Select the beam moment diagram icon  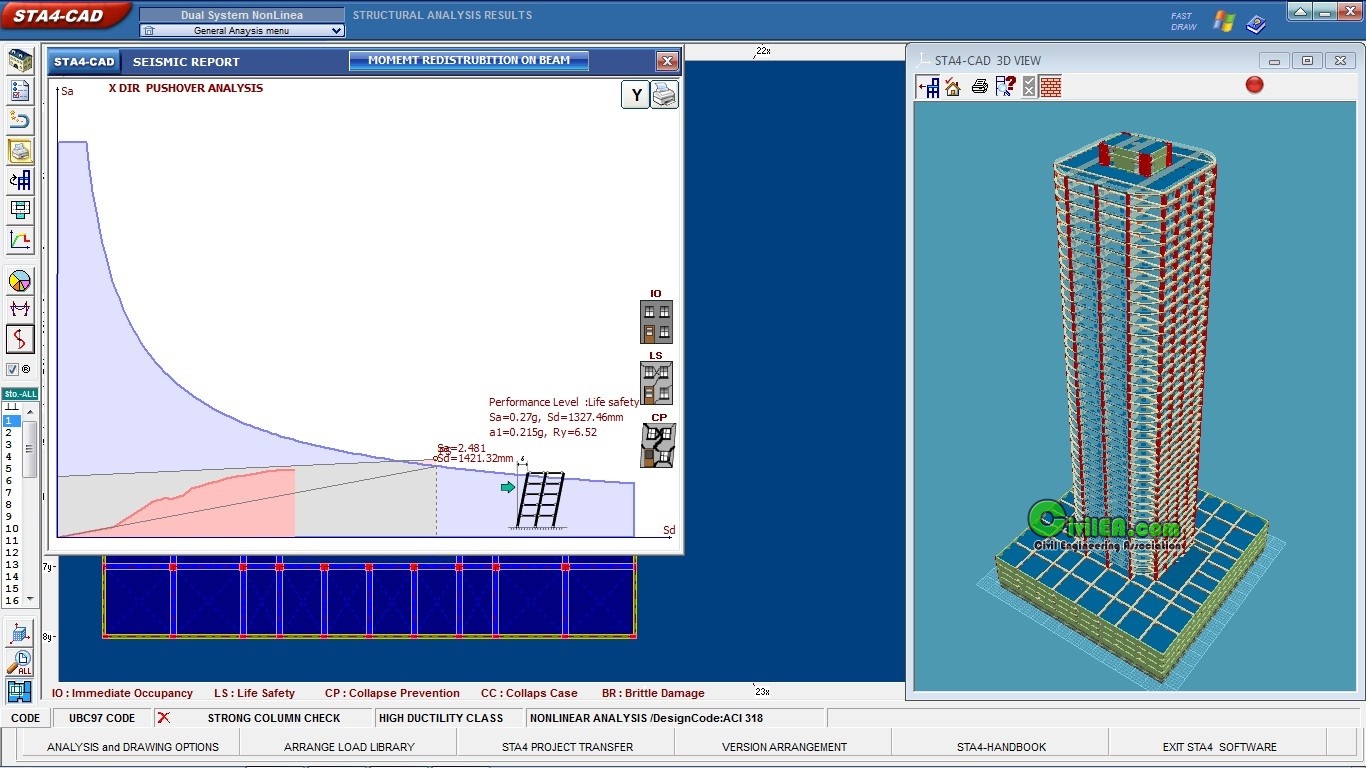click(x=20, y=310)
